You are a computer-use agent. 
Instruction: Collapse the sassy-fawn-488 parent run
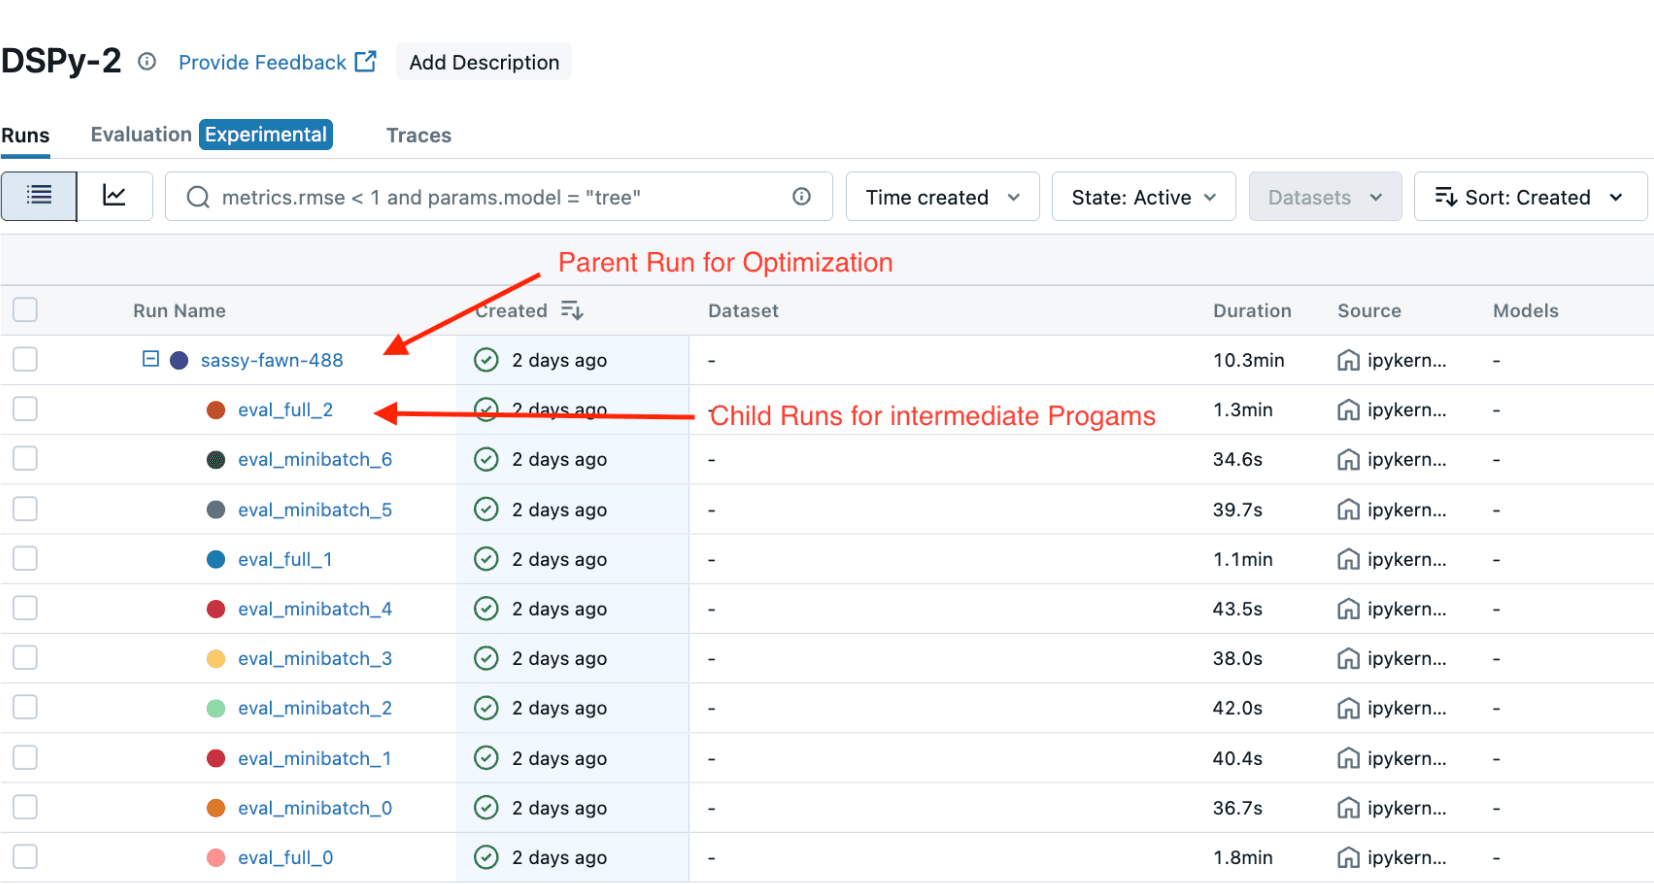pos(151,358)
